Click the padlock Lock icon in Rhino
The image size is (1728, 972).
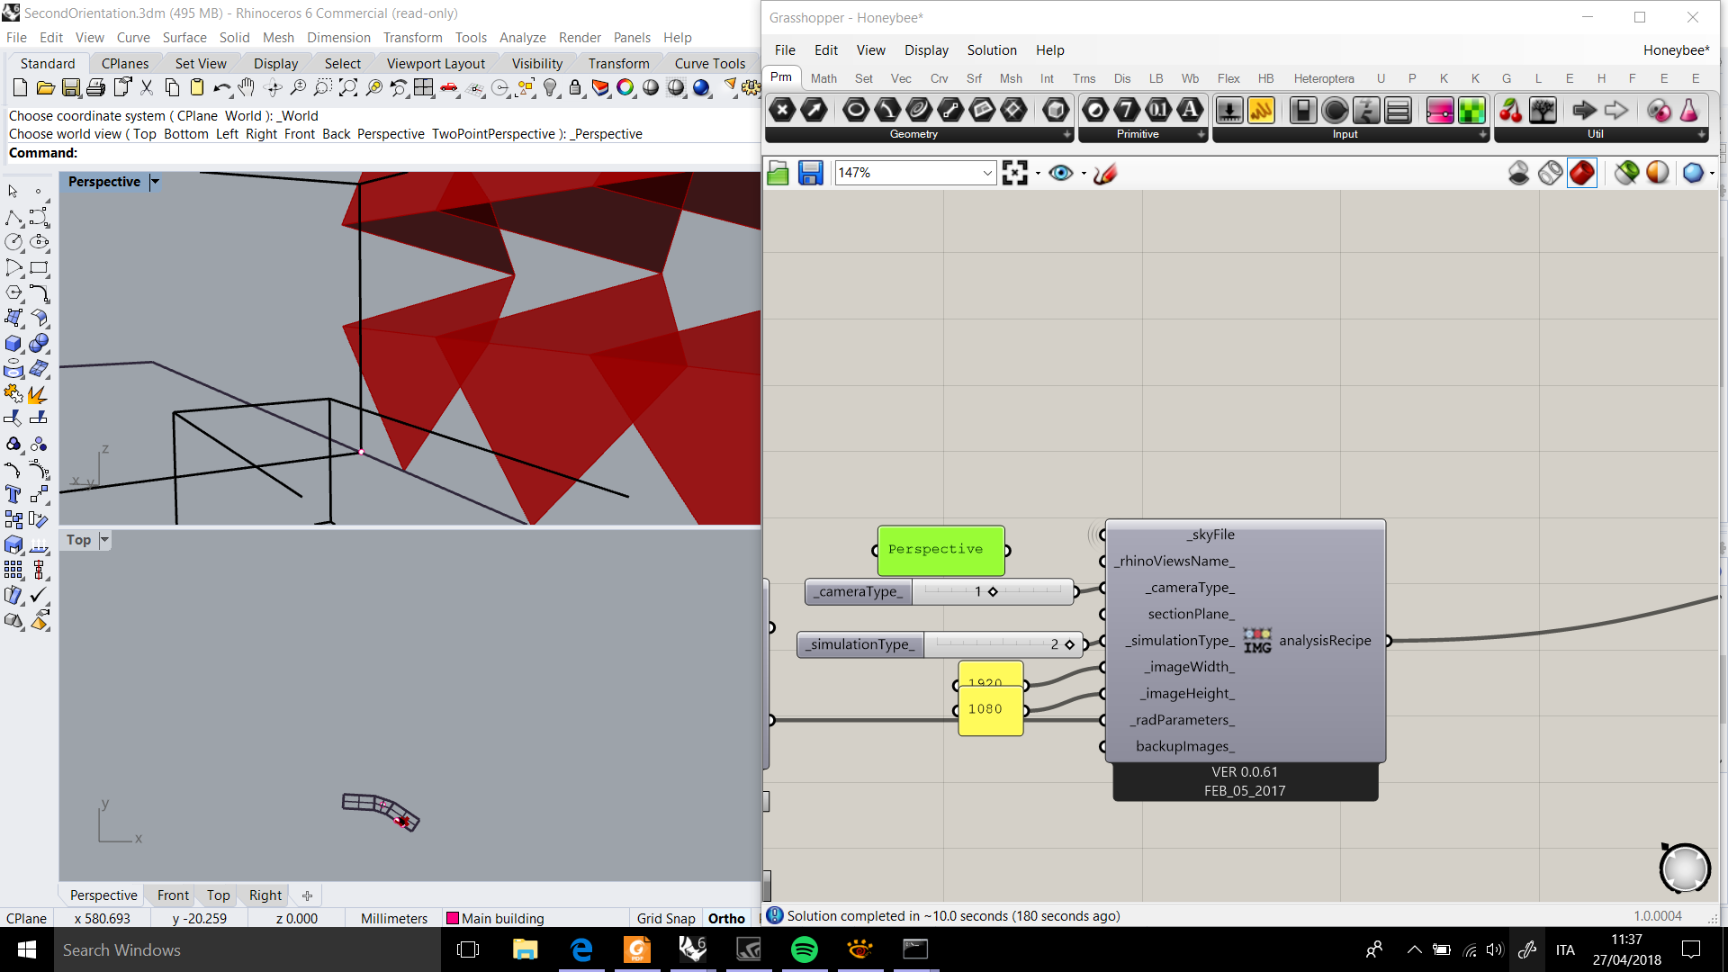click(x=575, y=88)
